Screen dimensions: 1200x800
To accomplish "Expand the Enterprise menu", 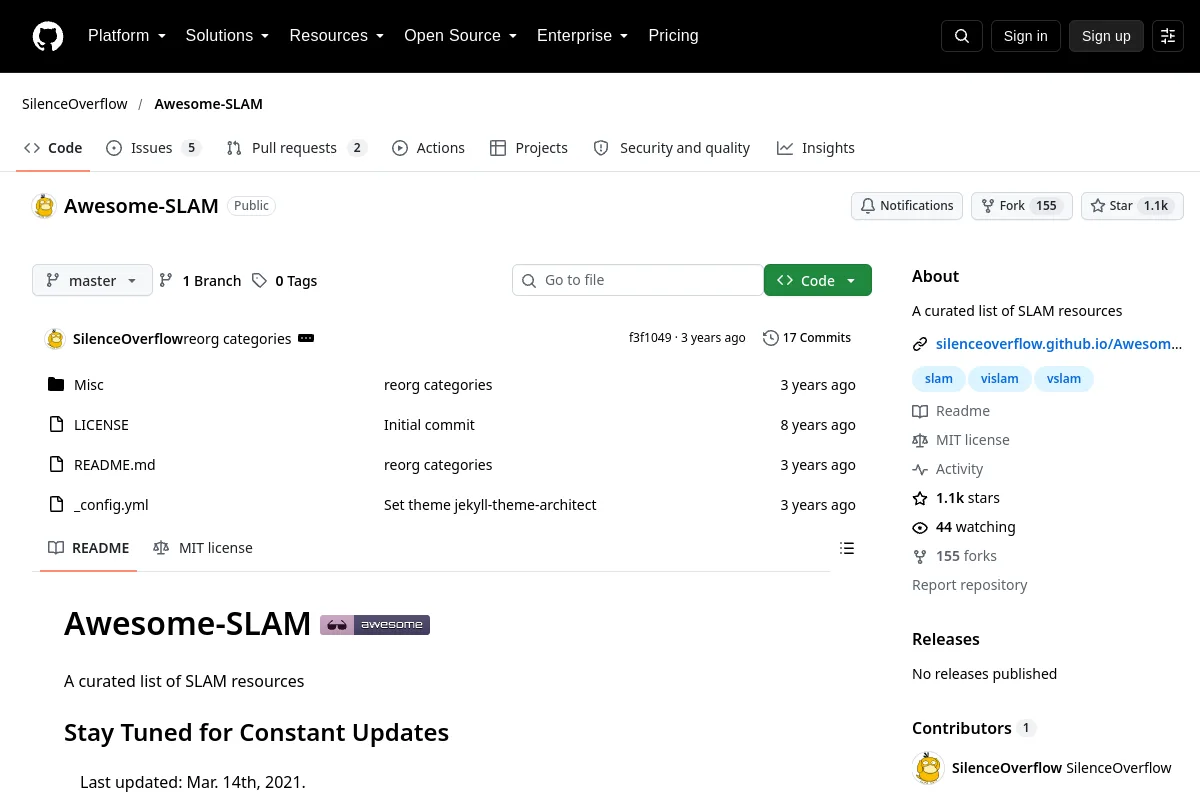I will [583, 36].
